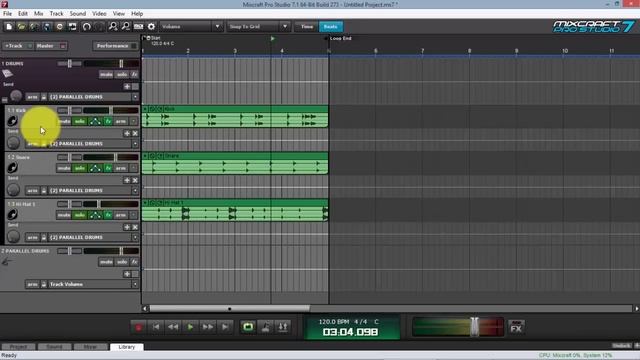Adjust master volume slider in transport
The image size is (640, 360).
(474, 327)
